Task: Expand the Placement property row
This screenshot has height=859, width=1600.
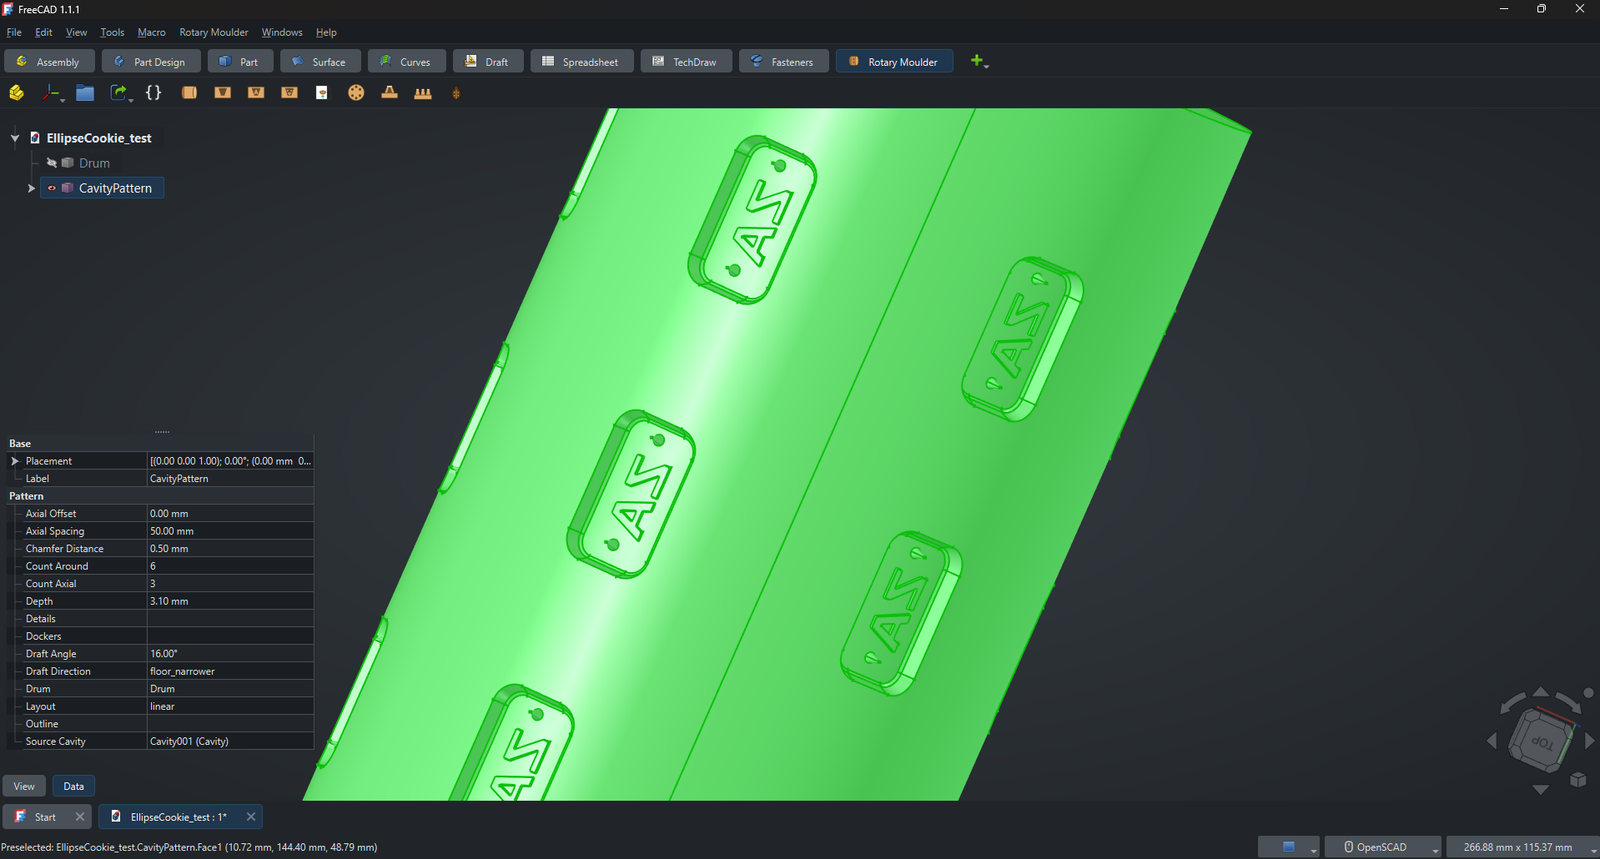Action: click(x=15, y=461)
